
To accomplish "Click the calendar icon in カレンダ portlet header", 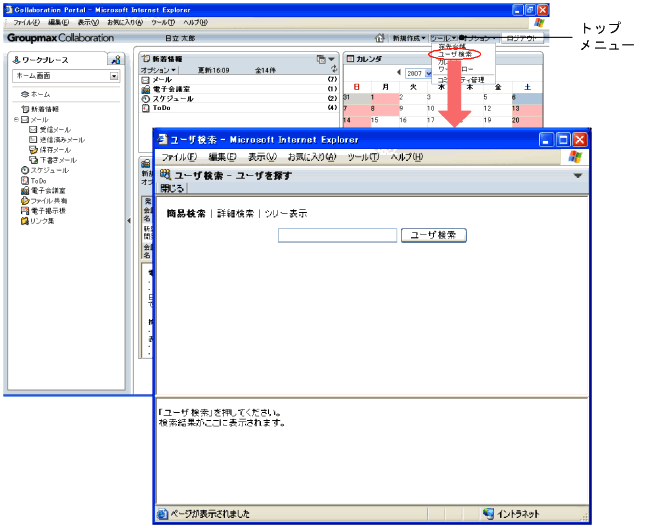I will [350, 59].
